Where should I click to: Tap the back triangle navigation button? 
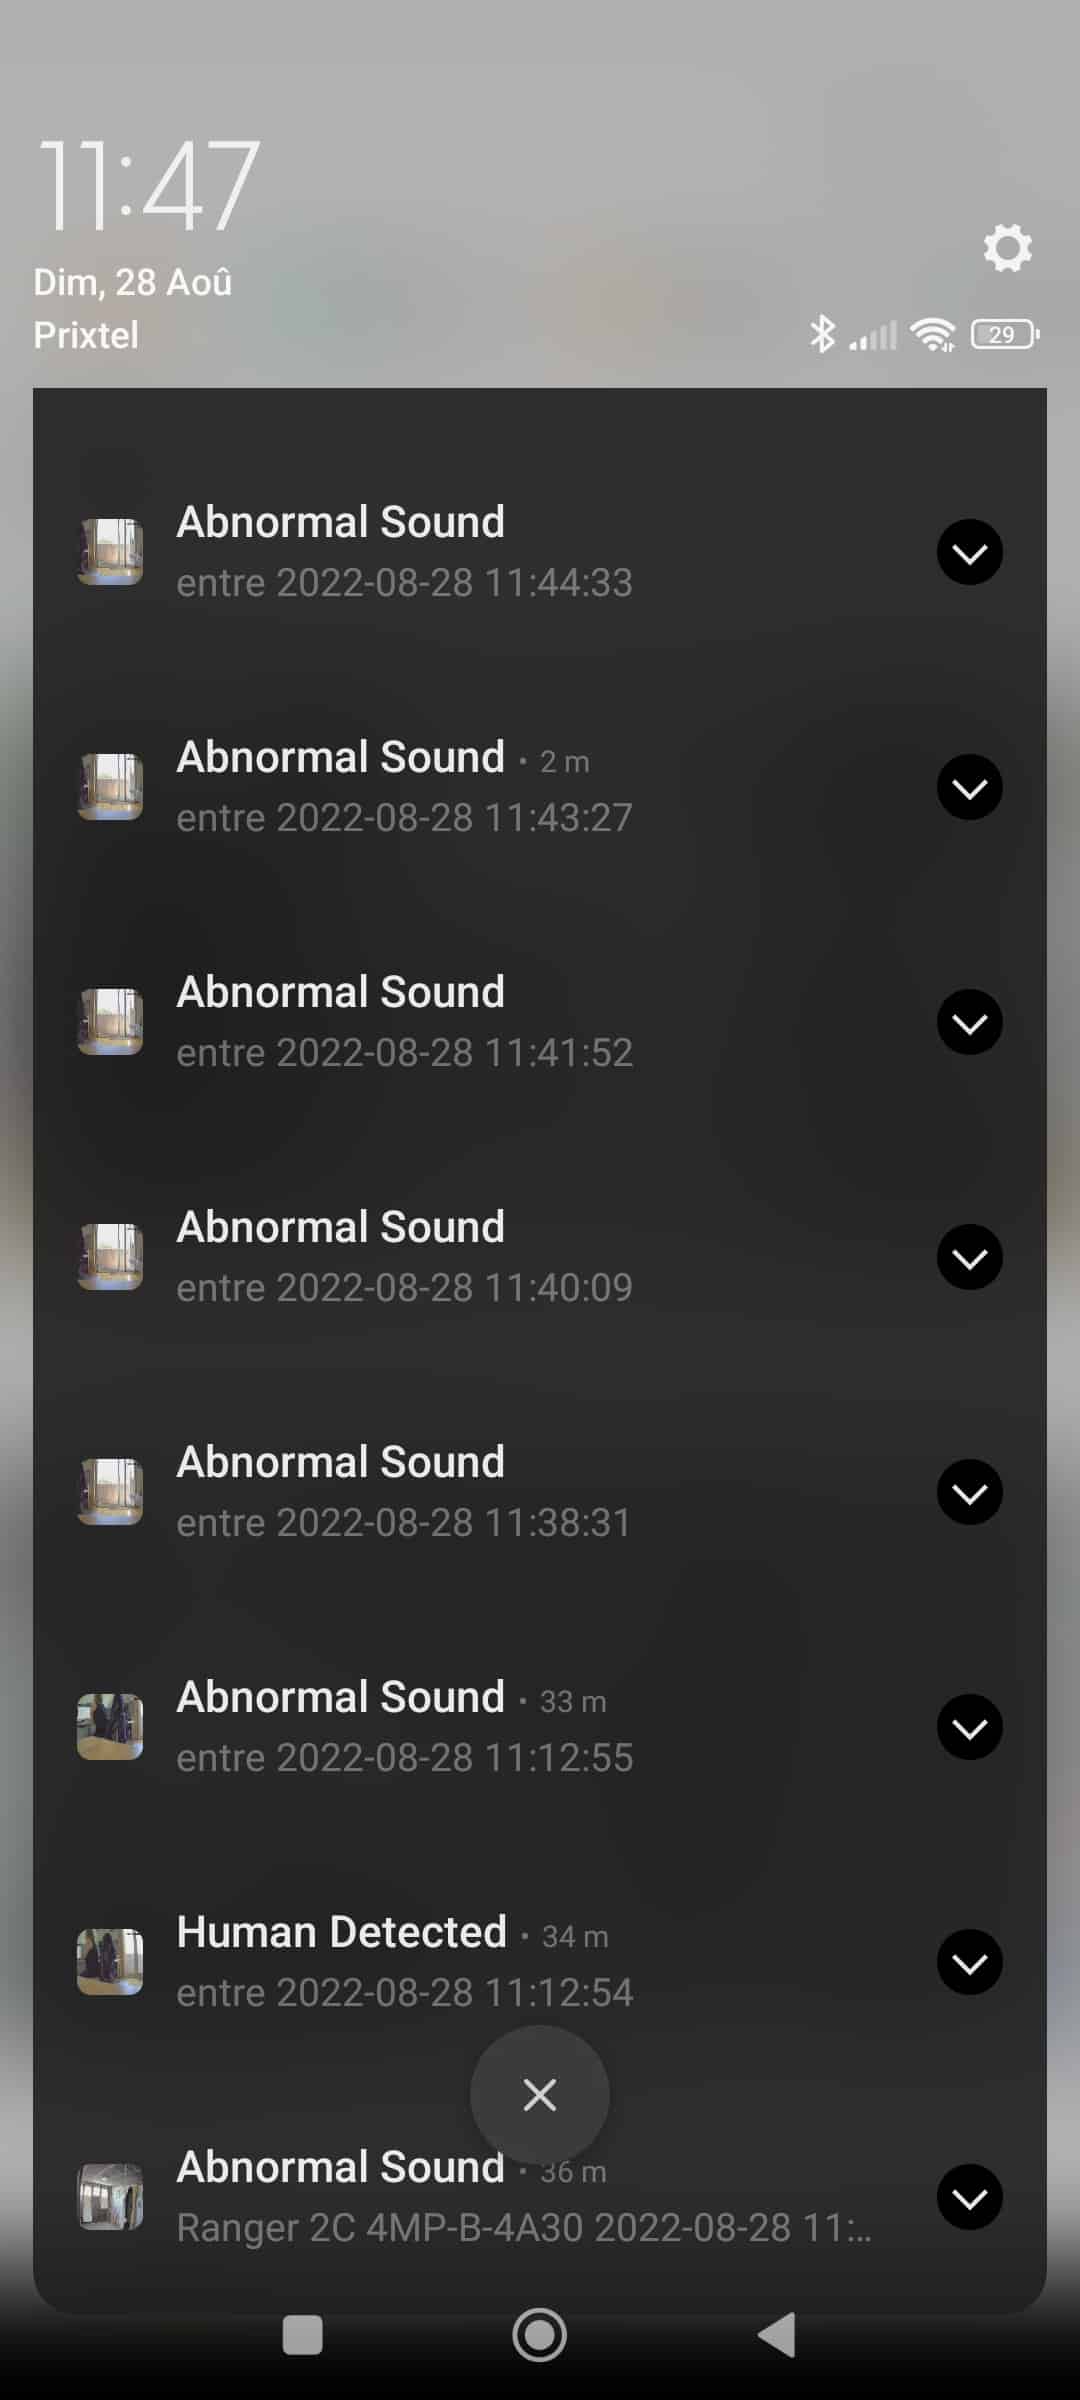[777, 2336]
